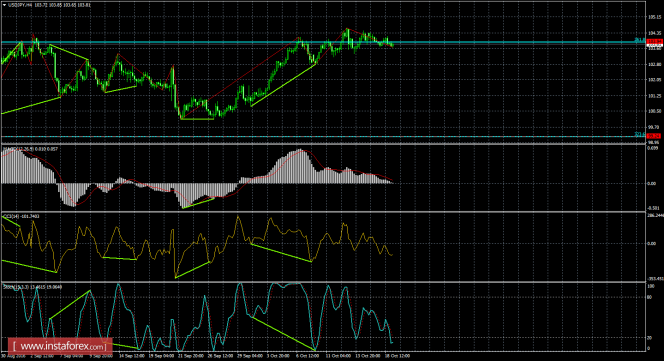Select the lower red price tag near 99.70
Image resolution: width=664 pixels, height=361 pixels.
[x=655, y=136]
